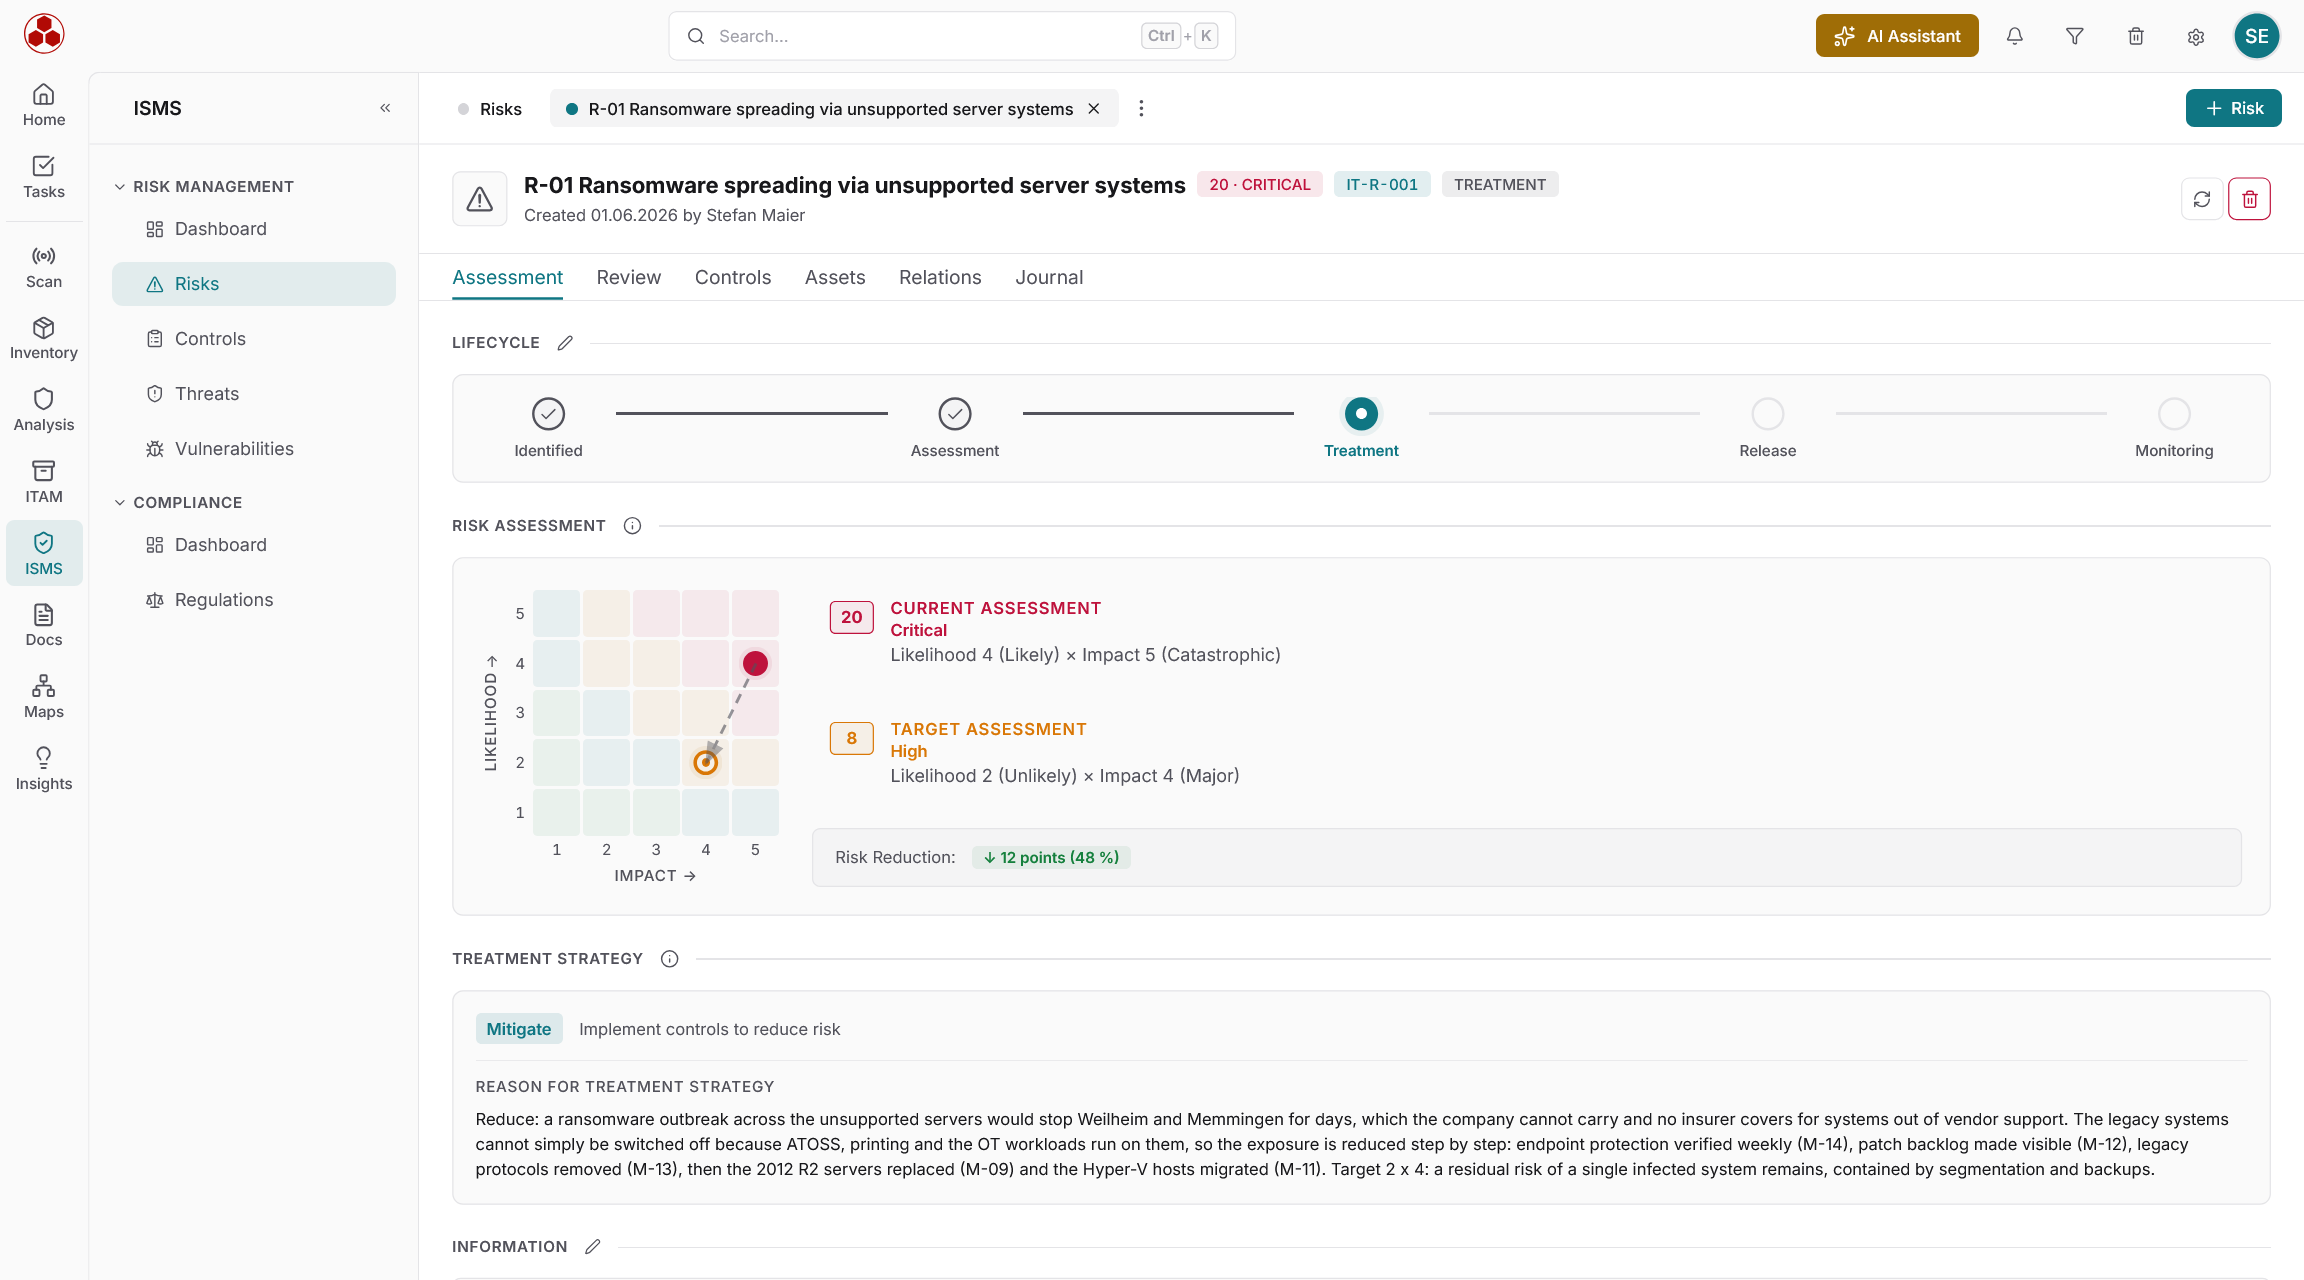Close the R-01 Ransomware tab
This screenshot has height=1280, width=2304.
(1094, 109)
